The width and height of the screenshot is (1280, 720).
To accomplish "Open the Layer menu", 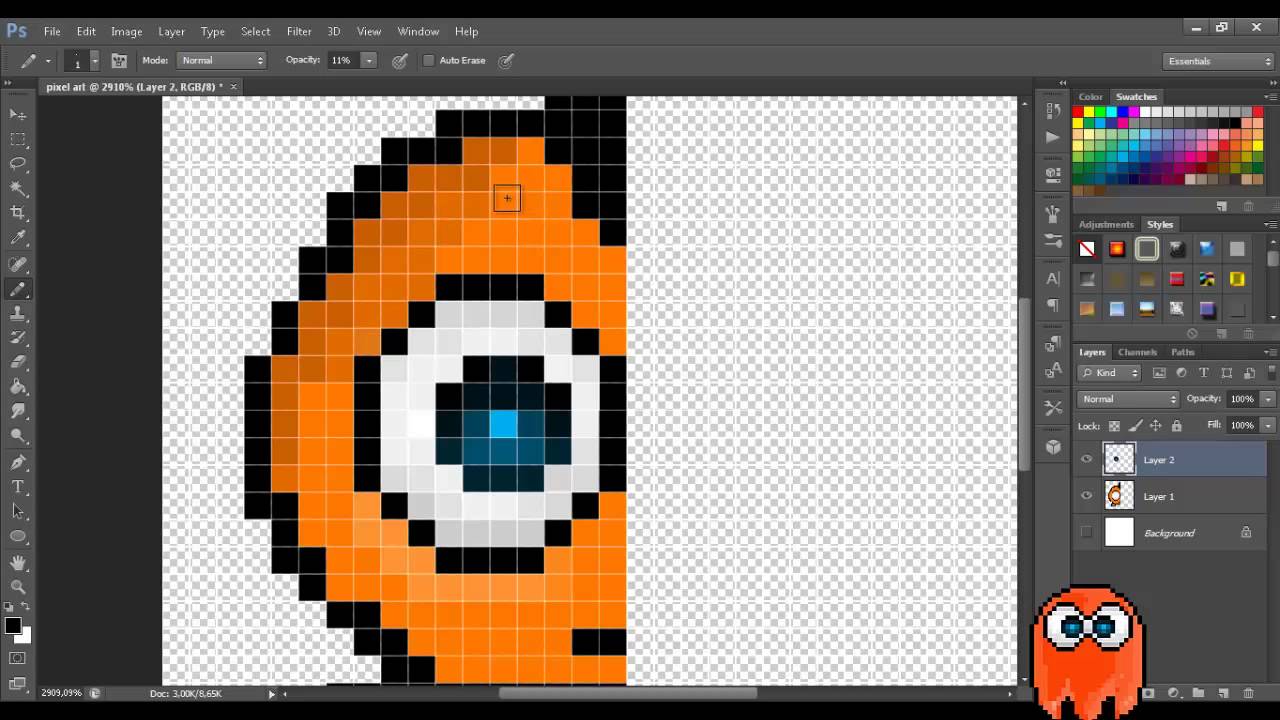I will [171, 31].
